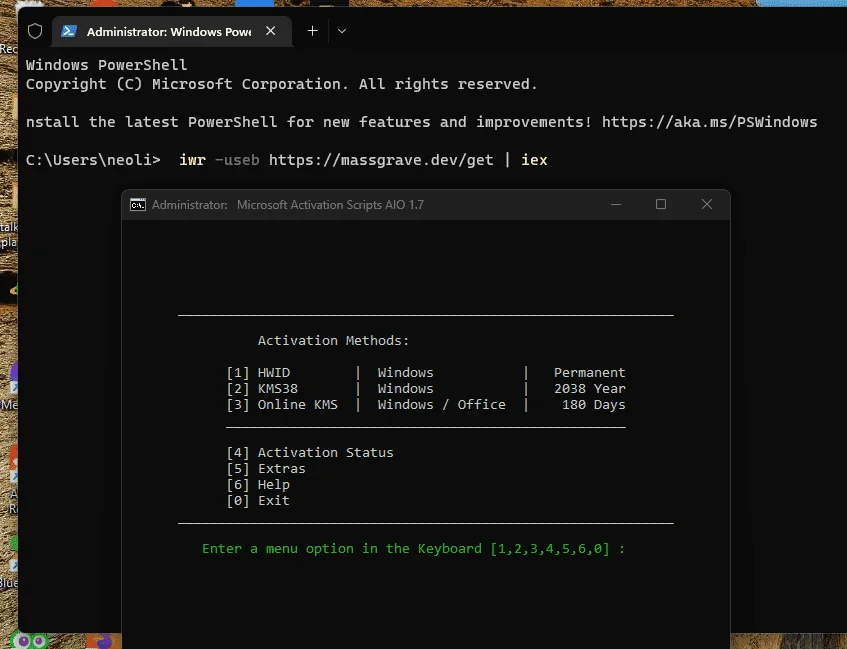847x649 pixels.
Task: Click the [1] HWID option text
Action: [x=258, y=373]
